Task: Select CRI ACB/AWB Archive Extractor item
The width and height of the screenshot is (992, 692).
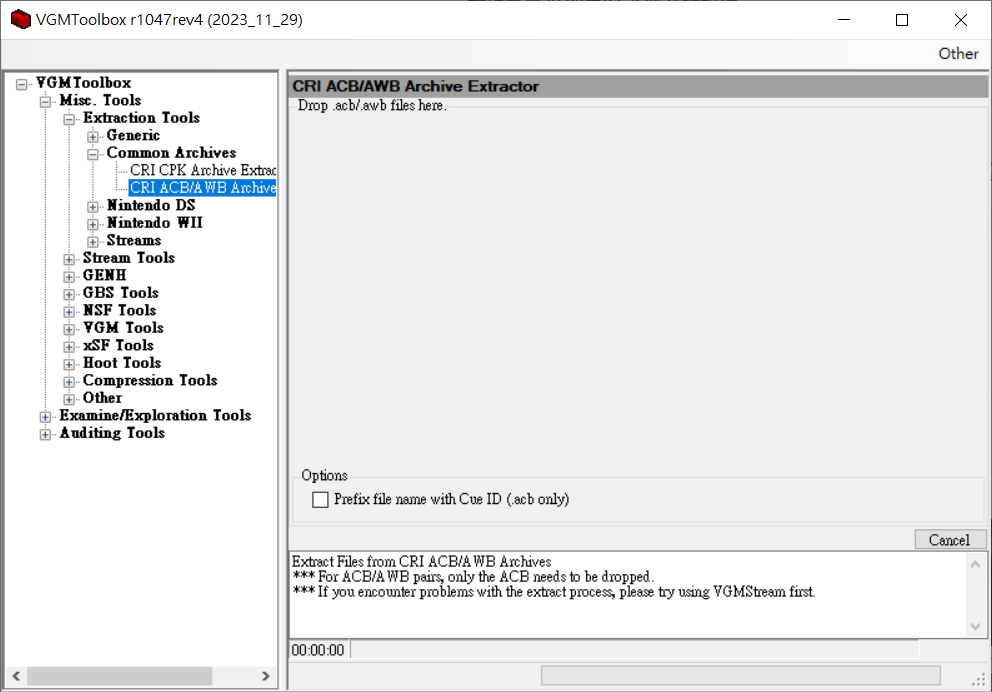Action: point(202,188)
